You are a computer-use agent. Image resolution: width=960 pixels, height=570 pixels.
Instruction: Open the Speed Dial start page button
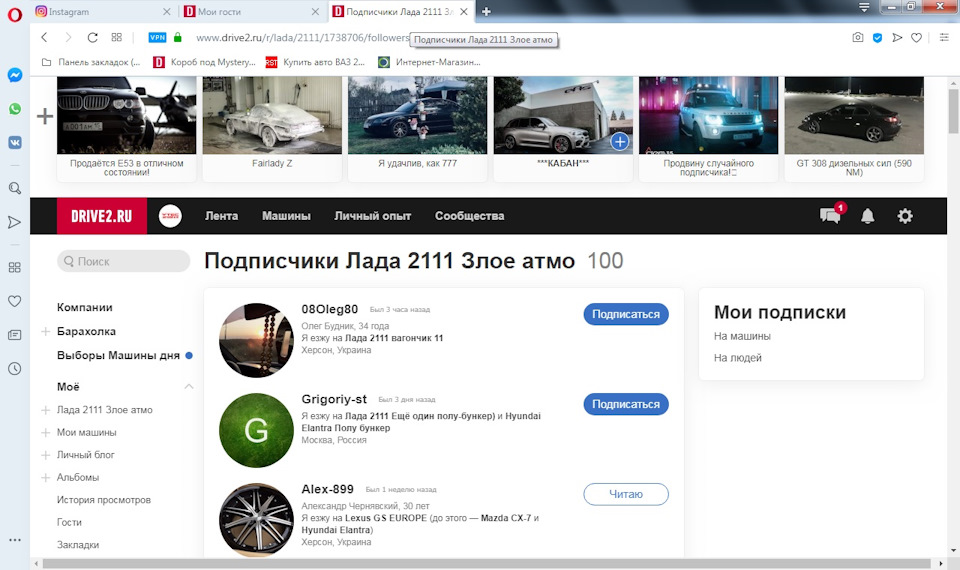(116, 37)
